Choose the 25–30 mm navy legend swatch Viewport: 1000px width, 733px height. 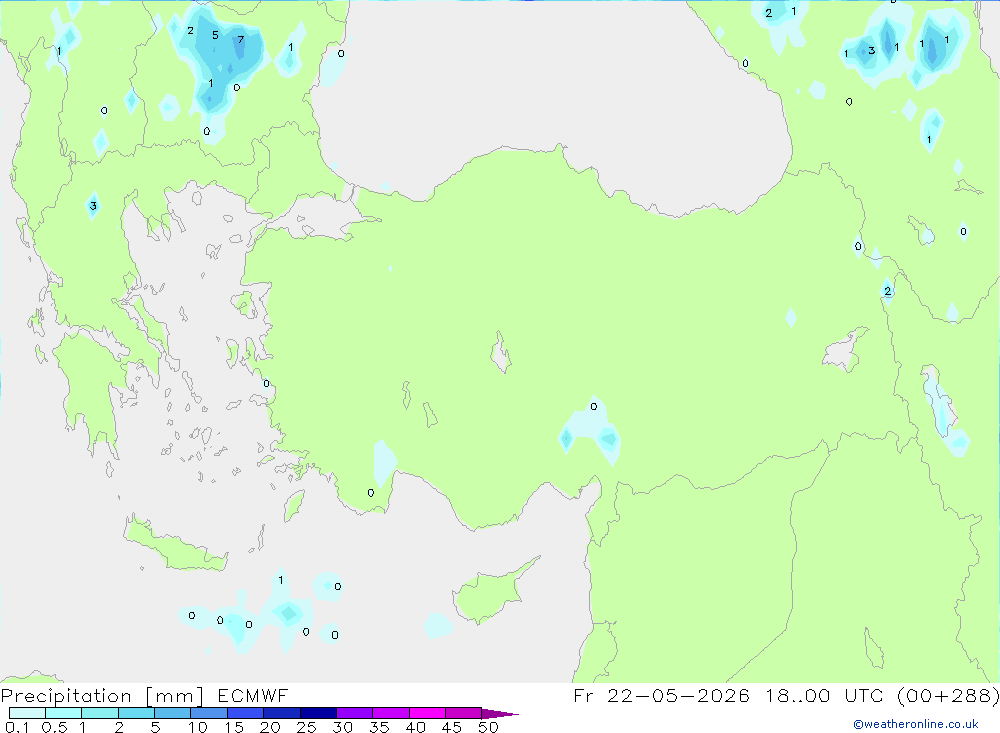point(318,713)
